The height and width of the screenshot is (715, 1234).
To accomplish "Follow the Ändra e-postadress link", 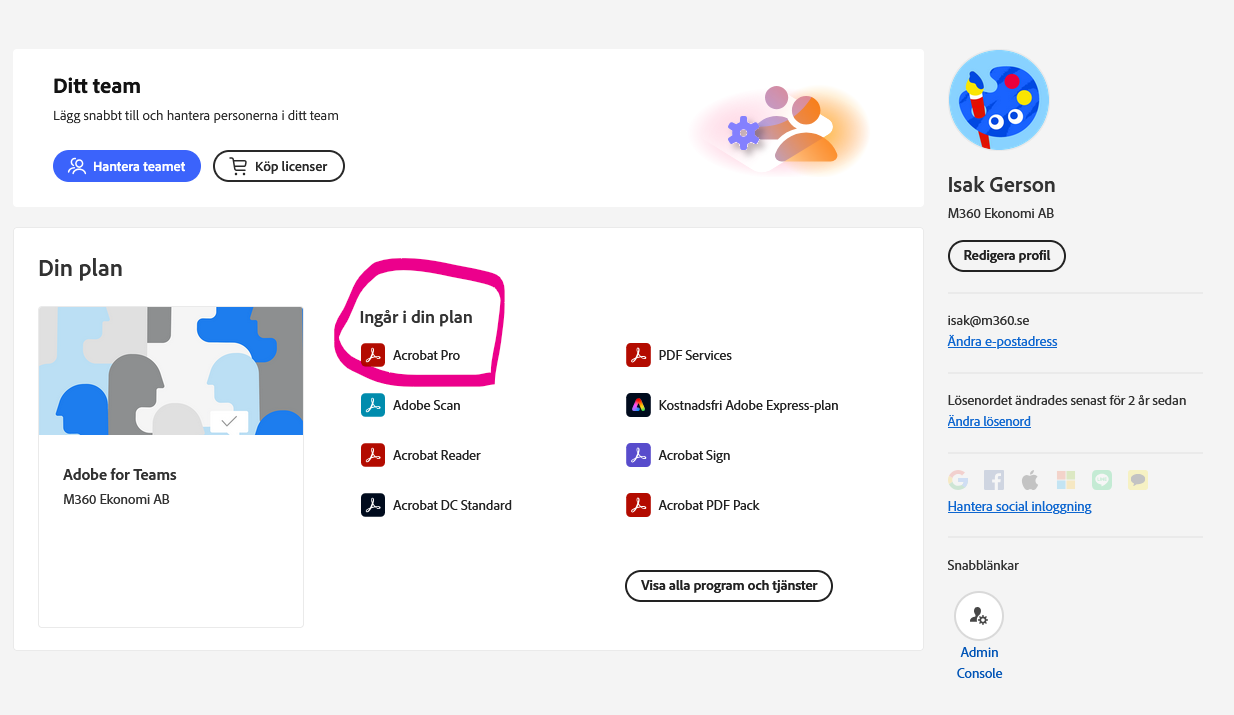I will pos(1002,341).
